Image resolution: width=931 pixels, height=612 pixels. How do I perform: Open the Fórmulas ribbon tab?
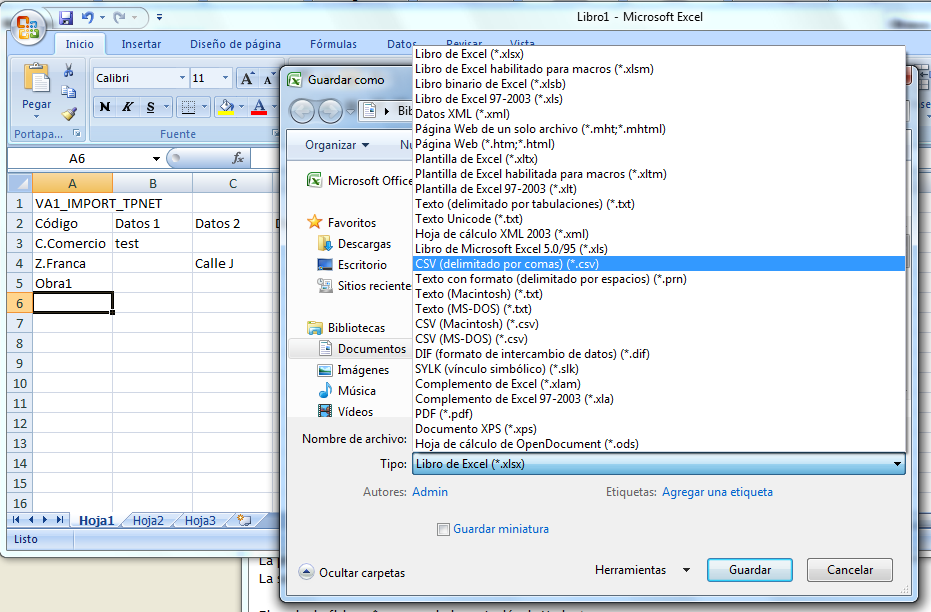point(333,44)
